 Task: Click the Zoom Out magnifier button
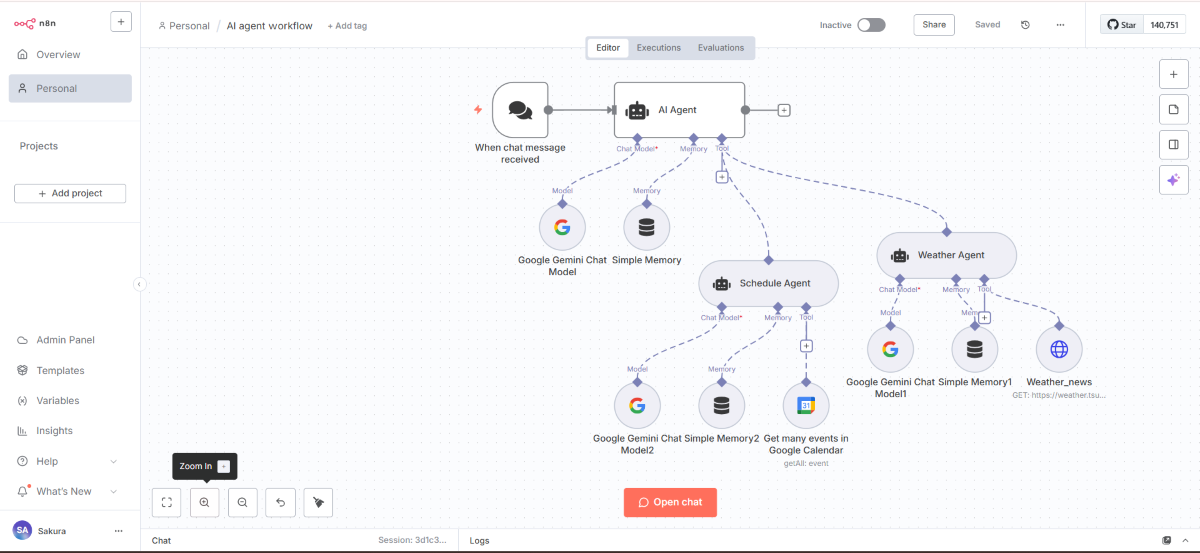pos(242,502)
